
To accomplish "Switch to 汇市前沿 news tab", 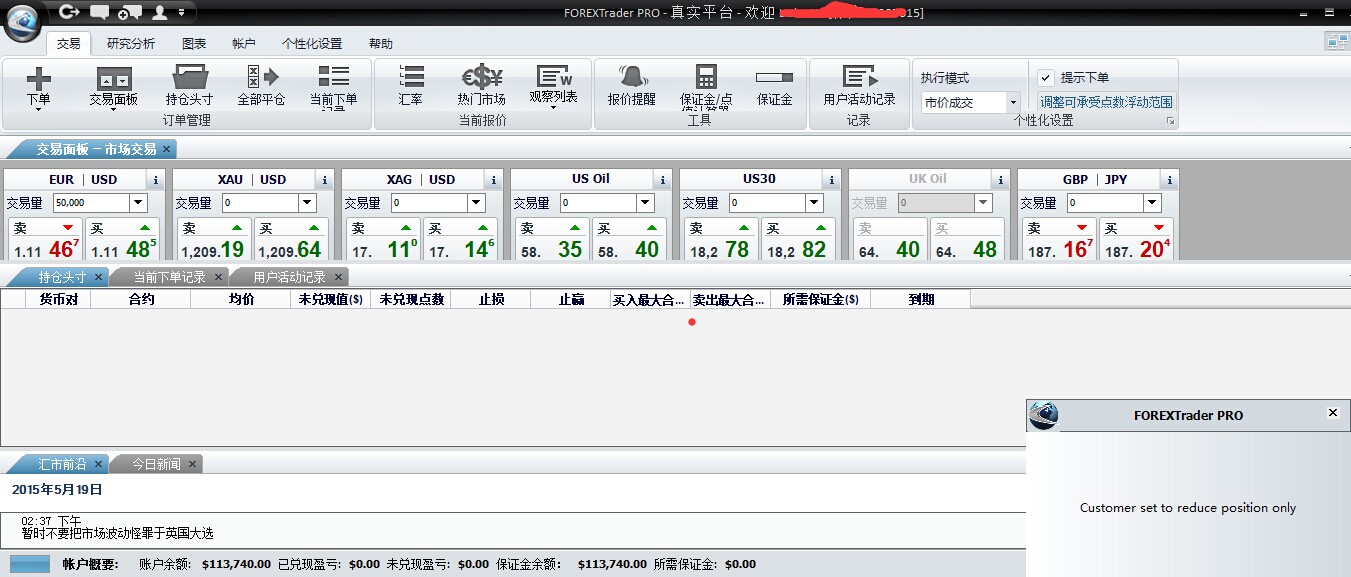I will [62, 464].
